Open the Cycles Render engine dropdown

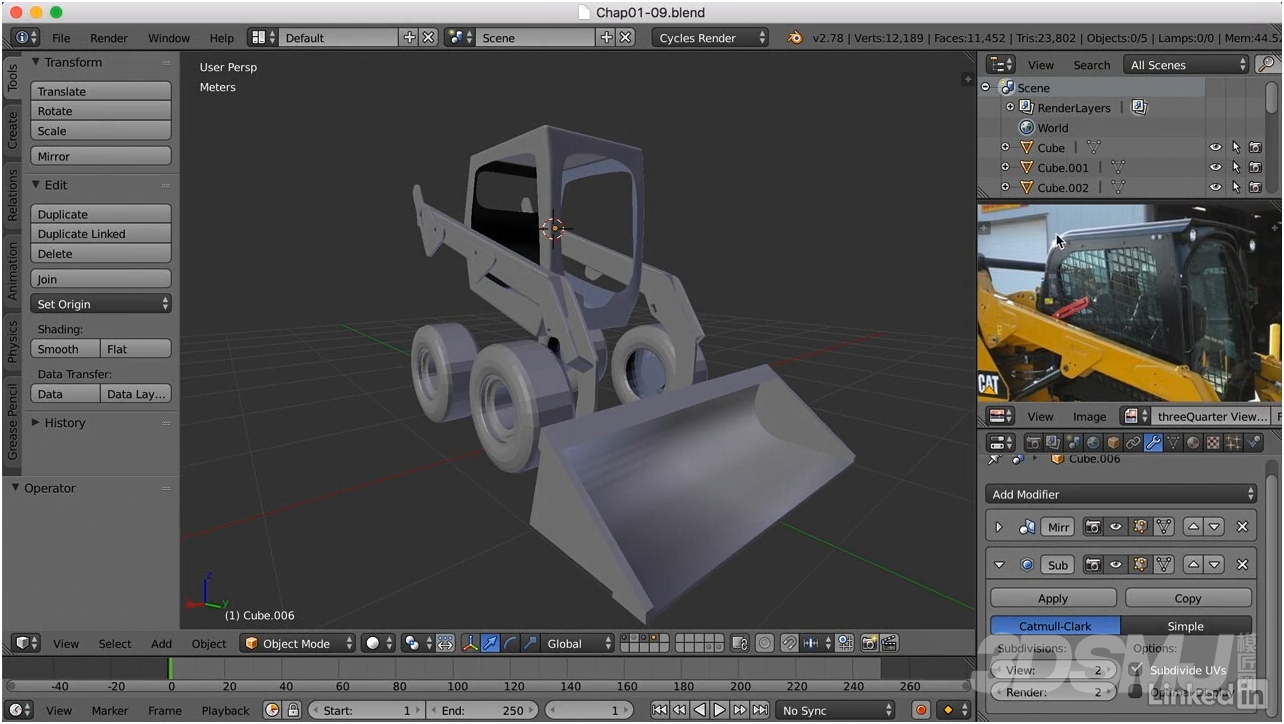(x=710, y=38)
